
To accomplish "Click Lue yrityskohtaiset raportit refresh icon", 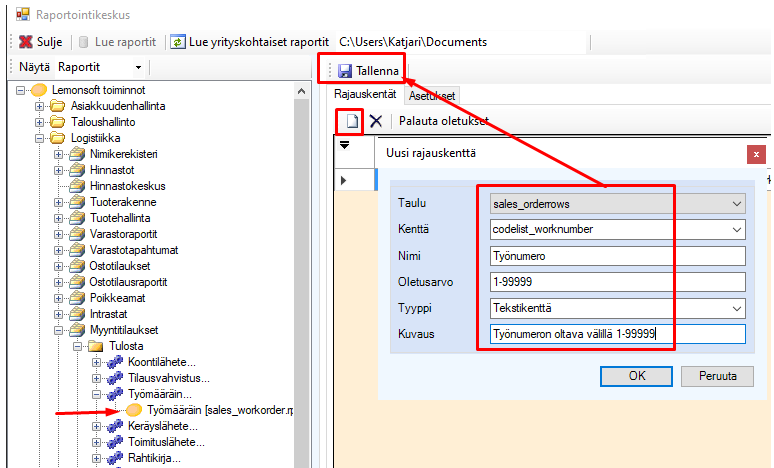I will [x=178, y=42].
